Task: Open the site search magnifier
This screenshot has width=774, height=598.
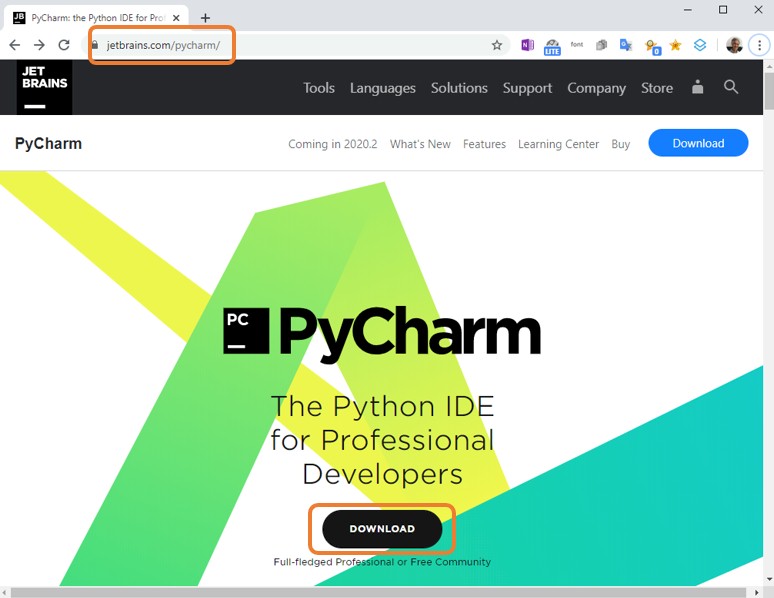Action: point(731,87)
